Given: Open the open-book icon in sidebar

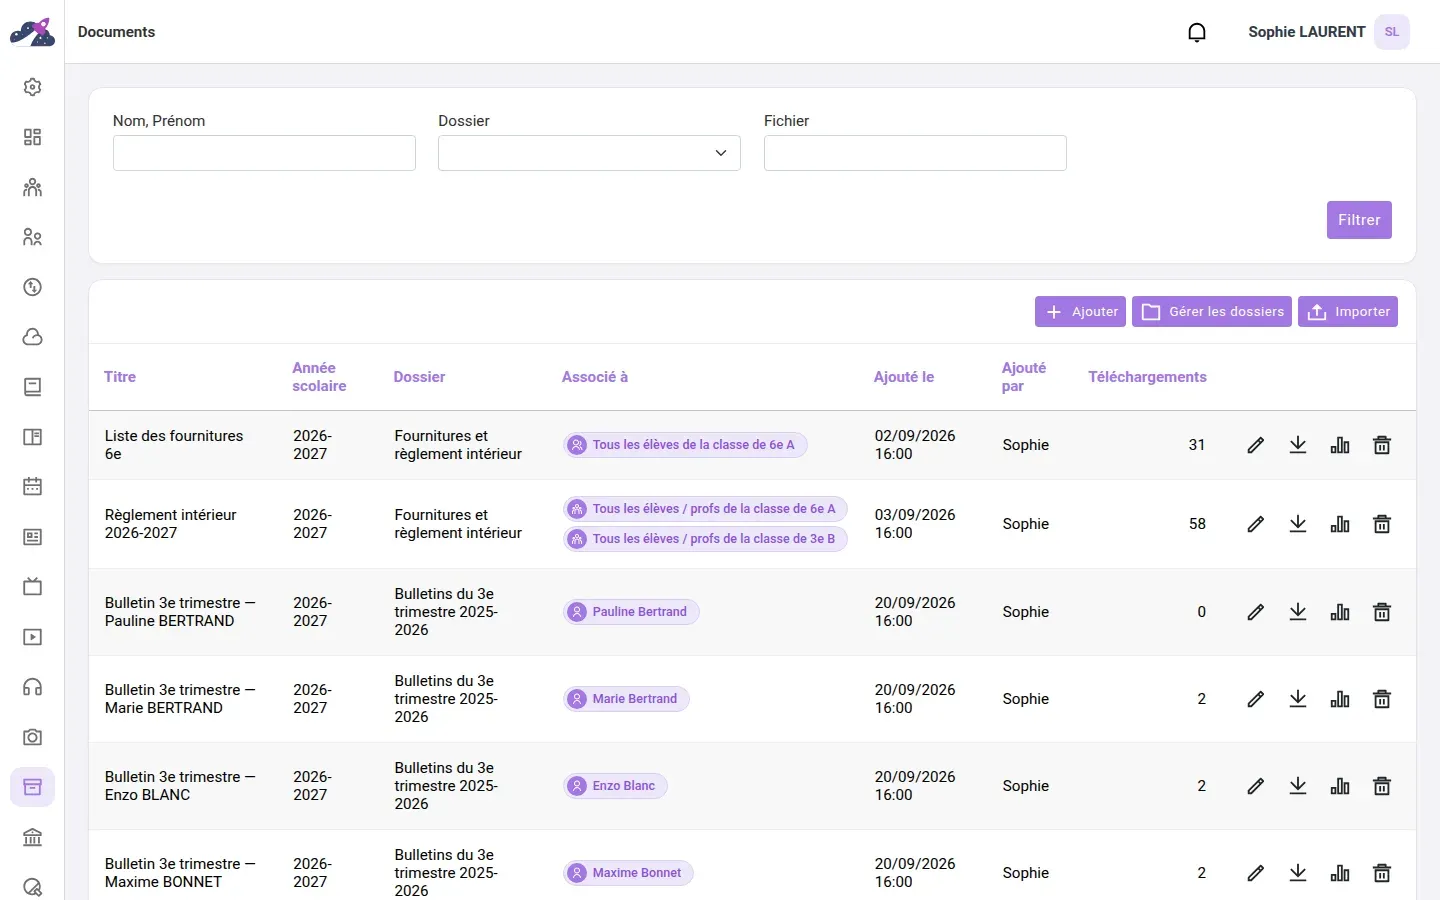Looking at the screenshot, I should 32,437.
